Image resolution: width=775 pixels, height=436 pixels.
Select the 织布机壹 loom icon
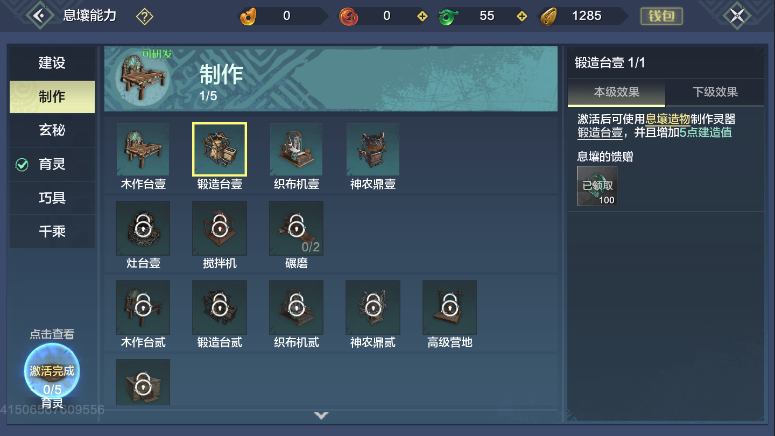coord(296,149)
